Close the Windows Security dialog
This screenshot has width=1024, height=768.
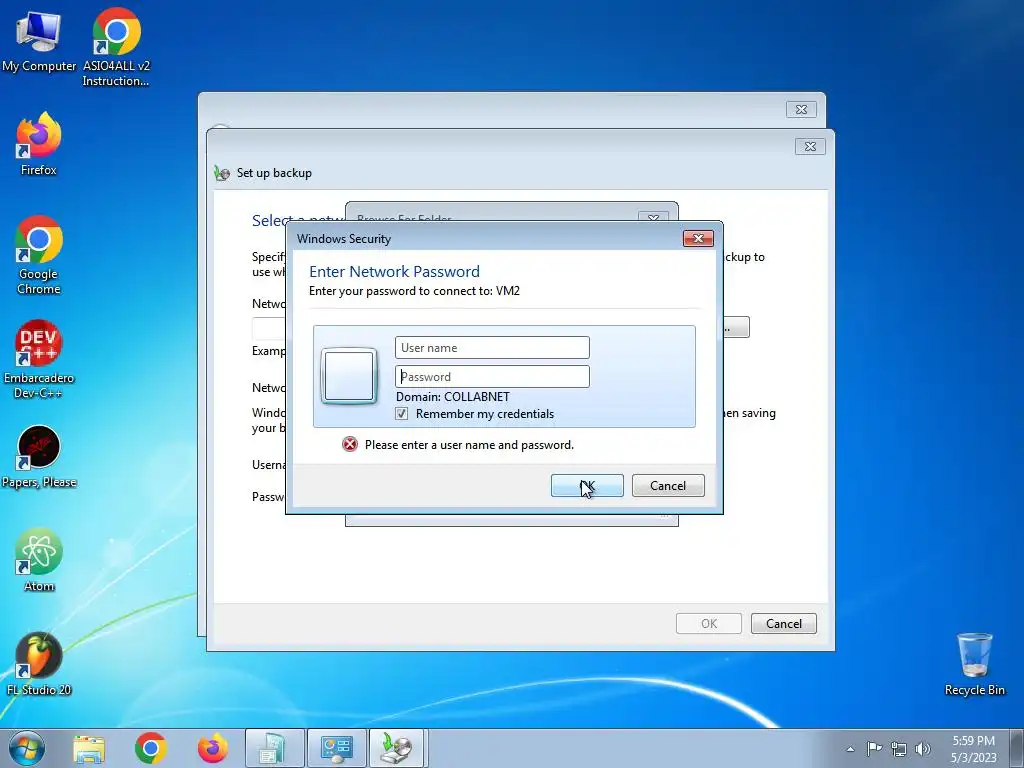click(x=698, y=238)
